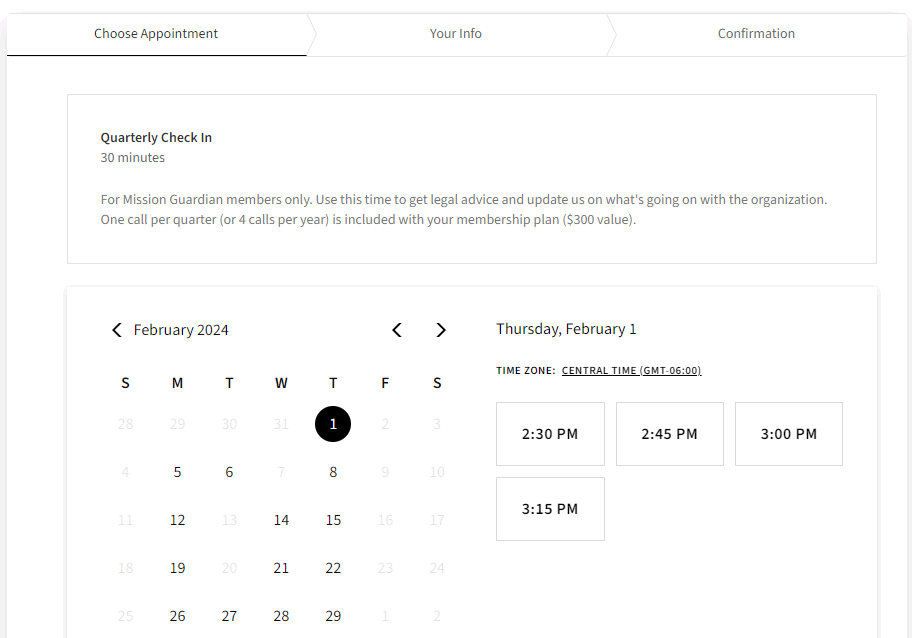Select February 12 for the appointment
Viewport: 912px width, 638px height.
[x=177, y=519]
